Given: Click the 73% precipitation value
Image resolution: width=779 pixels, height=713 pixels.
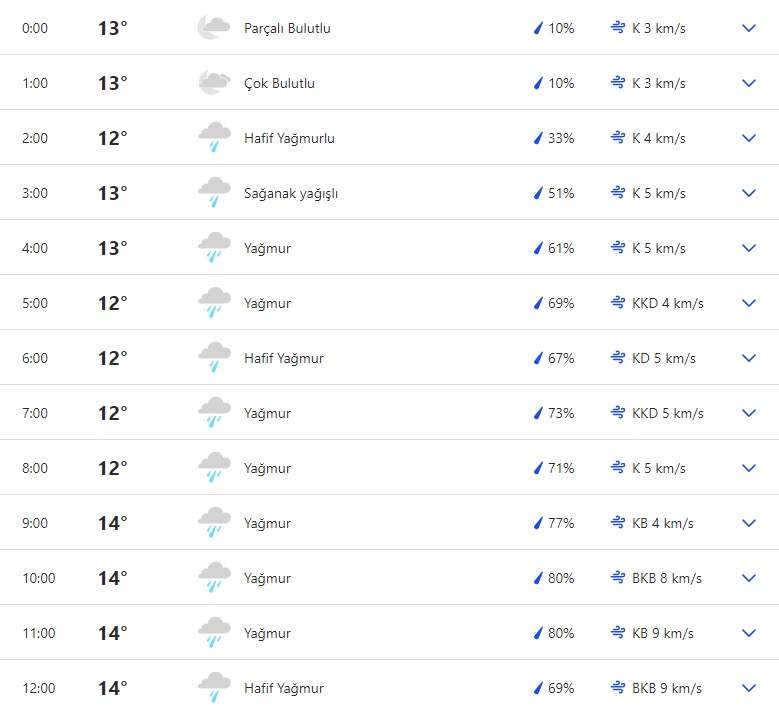Looking at the screenshot, I should tap(561, 413).
